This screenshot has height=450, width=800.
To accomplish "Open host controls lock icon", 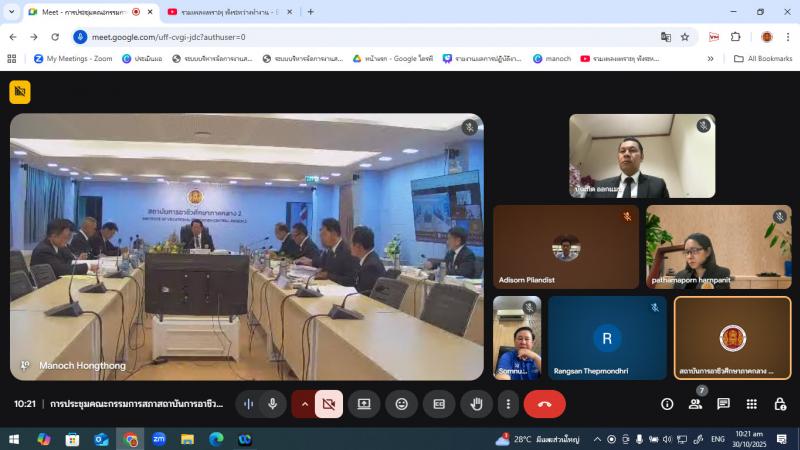I will point(780,404).
